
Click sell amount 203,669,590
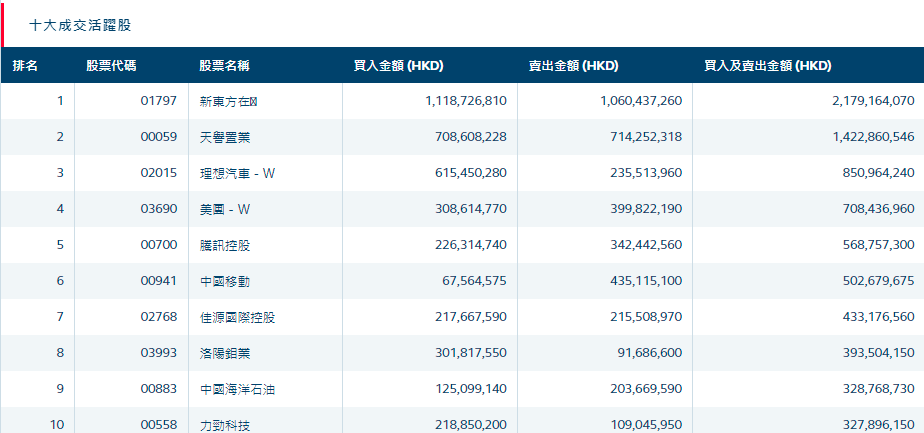click(x=646, y=389)
